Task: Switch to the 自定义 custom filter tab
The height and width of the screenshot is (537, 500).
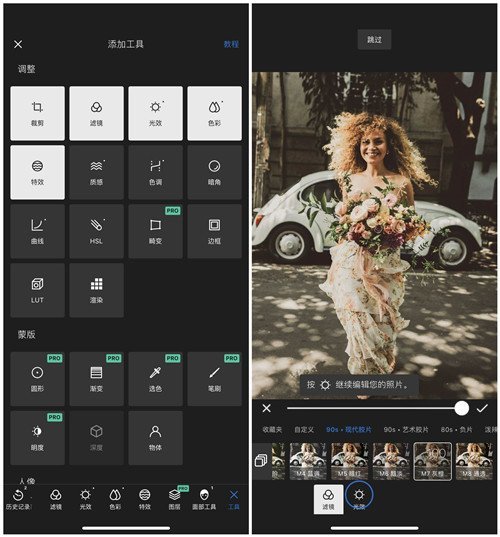Action: 304,429
